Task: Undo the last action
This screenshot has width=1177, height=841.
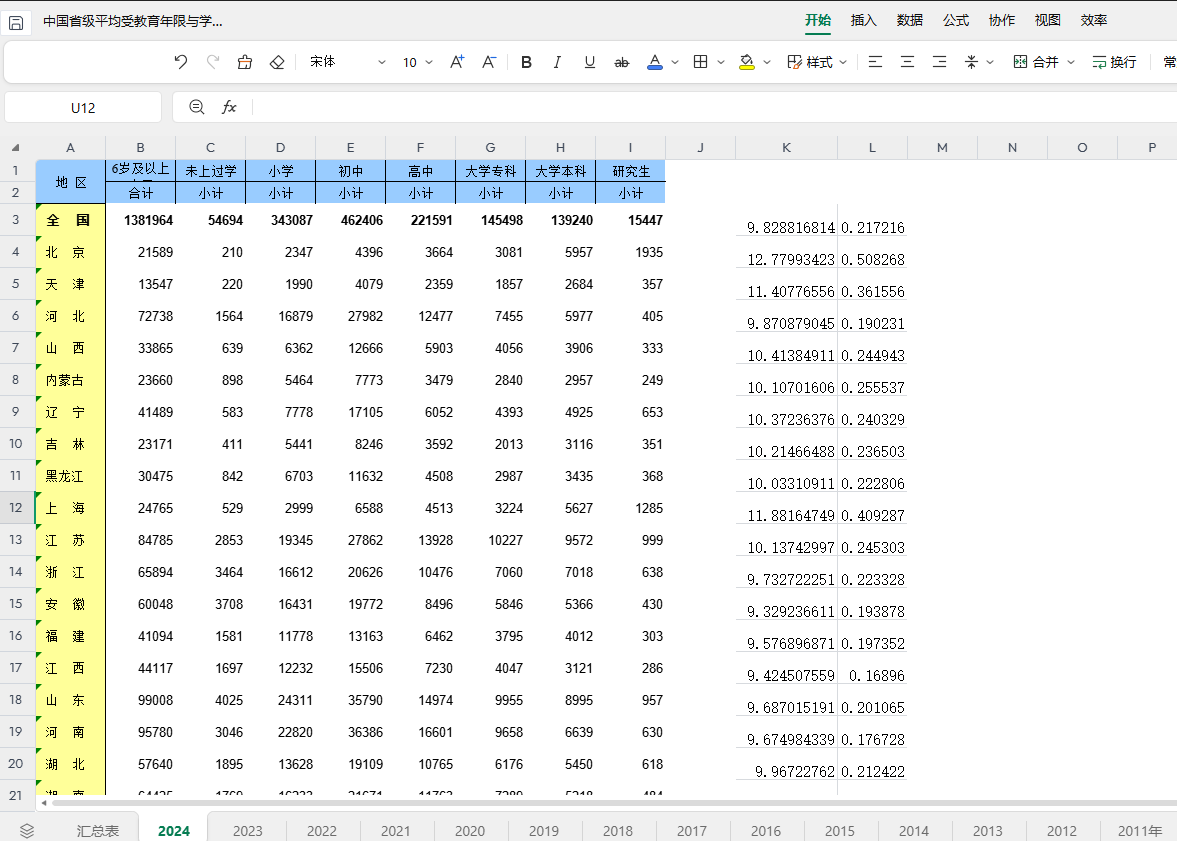Action: [x=180, y=62]
